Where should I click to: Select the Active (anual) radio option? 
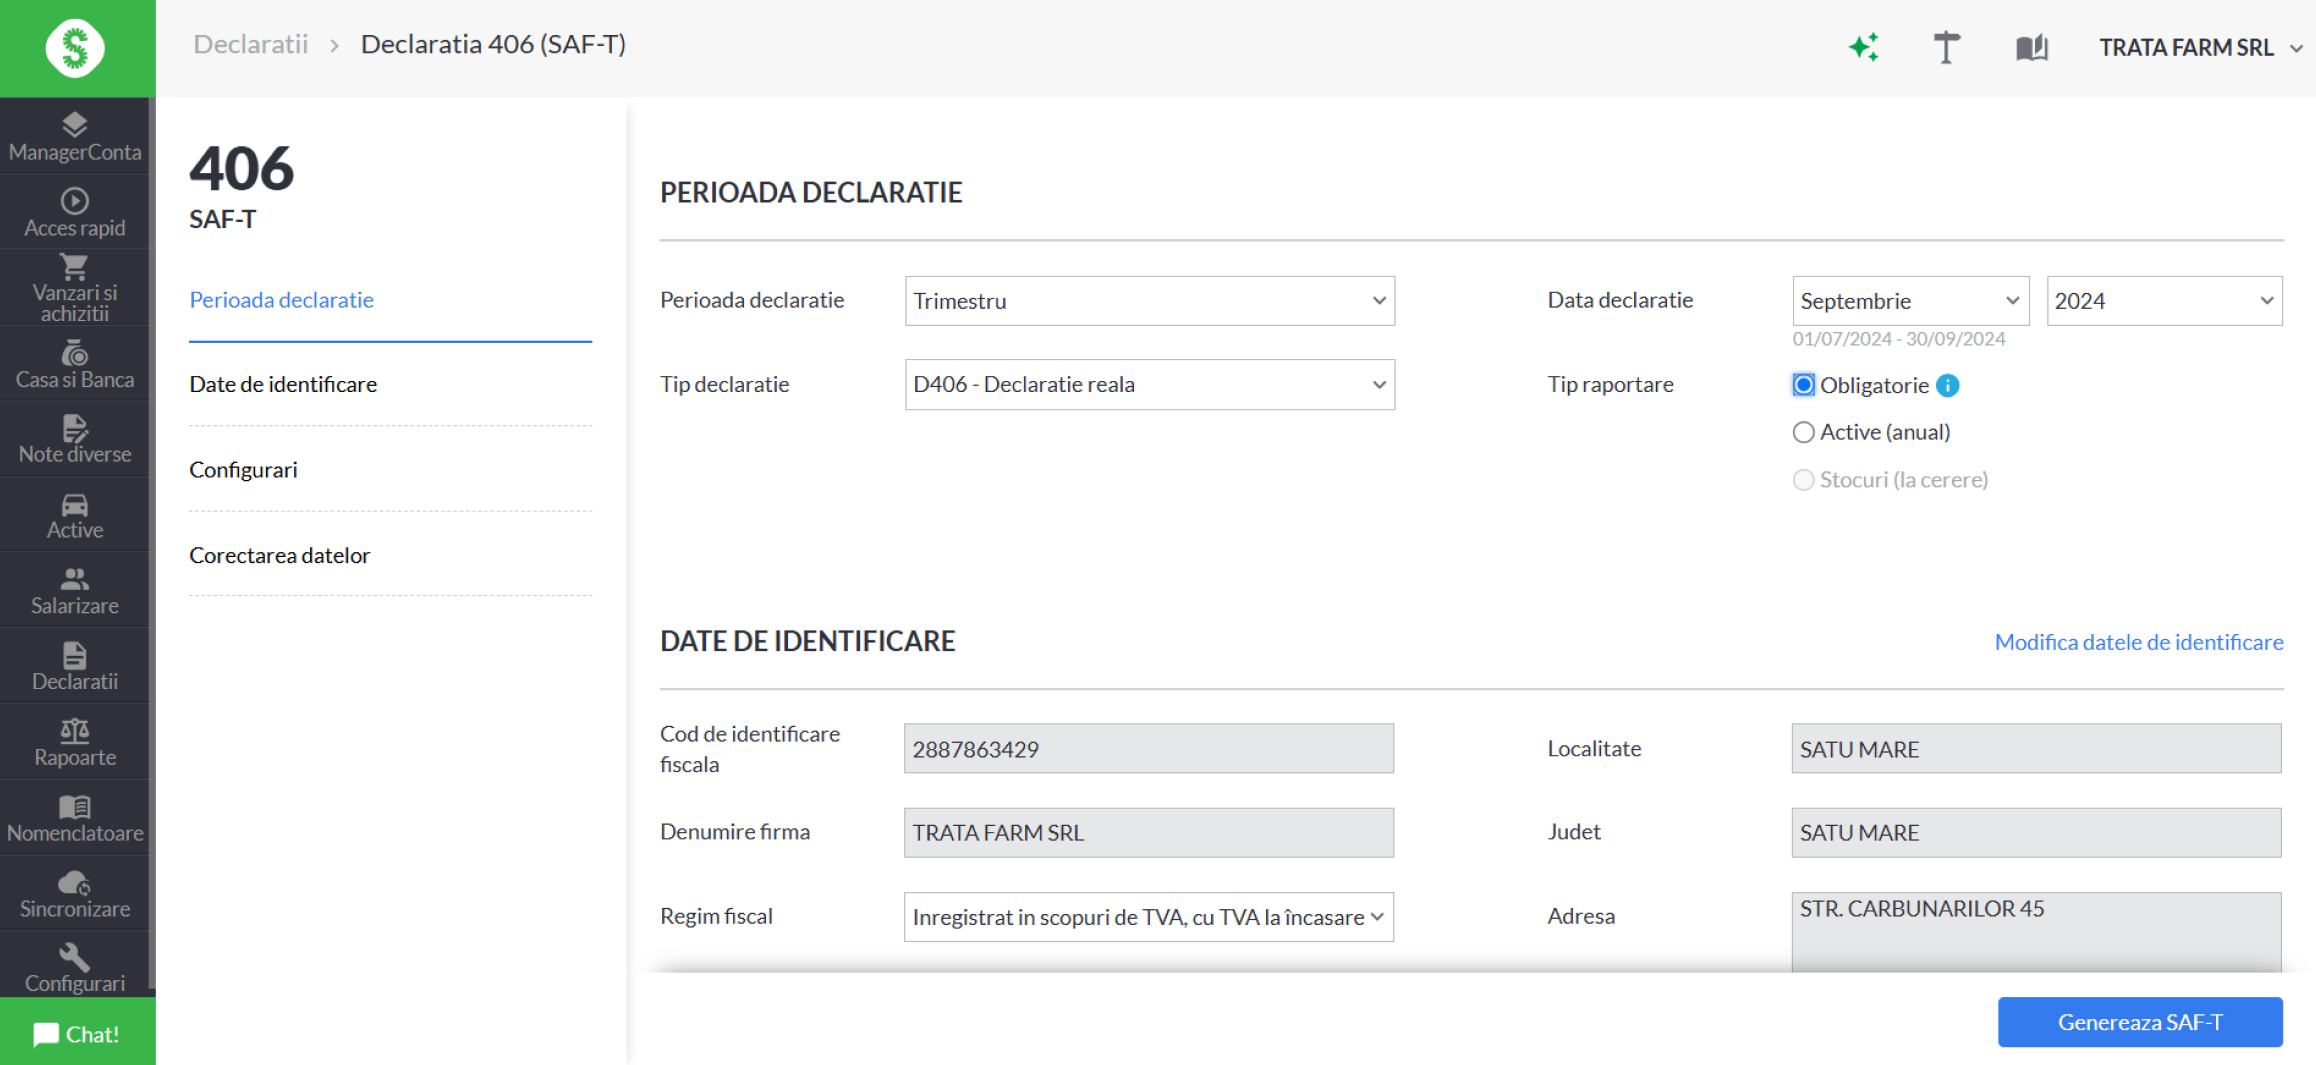coord(1803,432)
